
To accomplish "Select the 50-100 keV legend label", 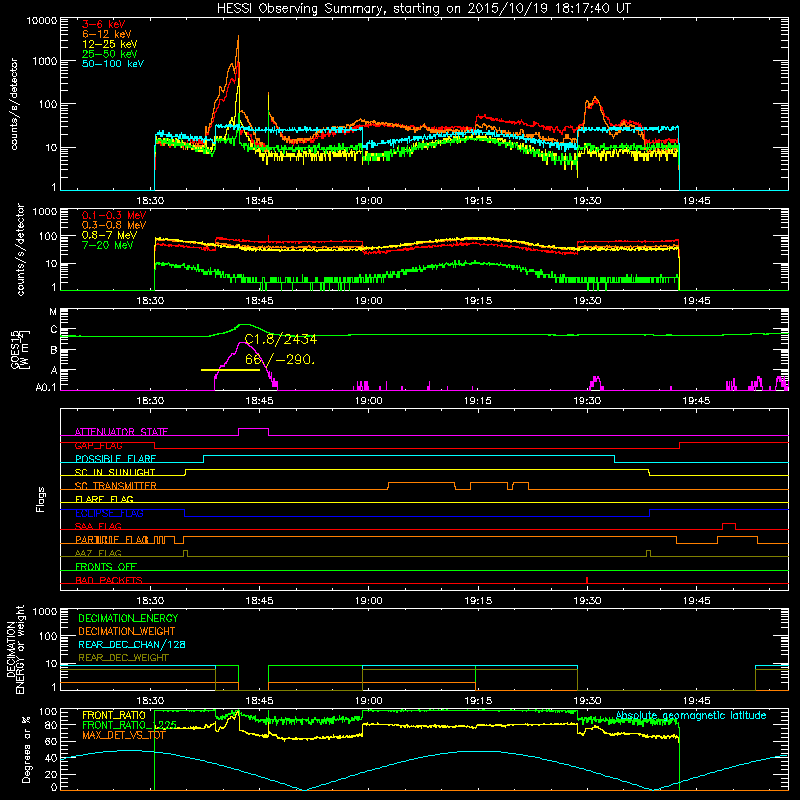I will click(113, 64).
